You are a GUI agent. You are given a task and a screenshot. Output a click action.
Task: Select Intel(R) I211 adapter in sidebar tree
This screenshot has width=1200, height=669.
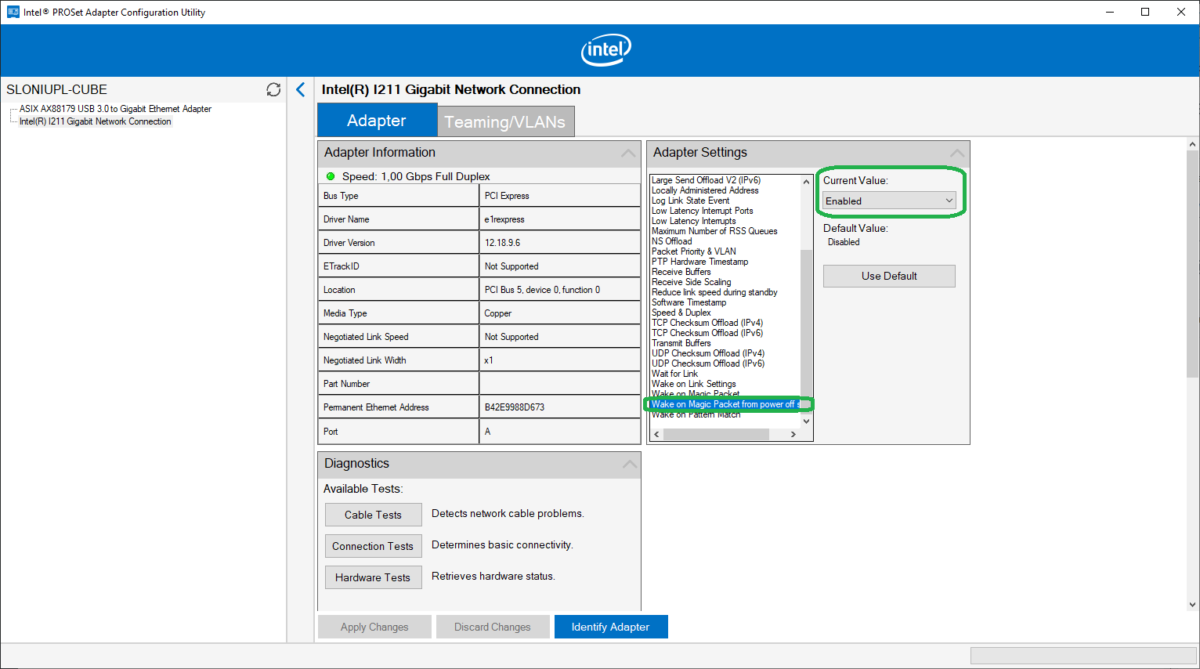(x=95, y=121)
